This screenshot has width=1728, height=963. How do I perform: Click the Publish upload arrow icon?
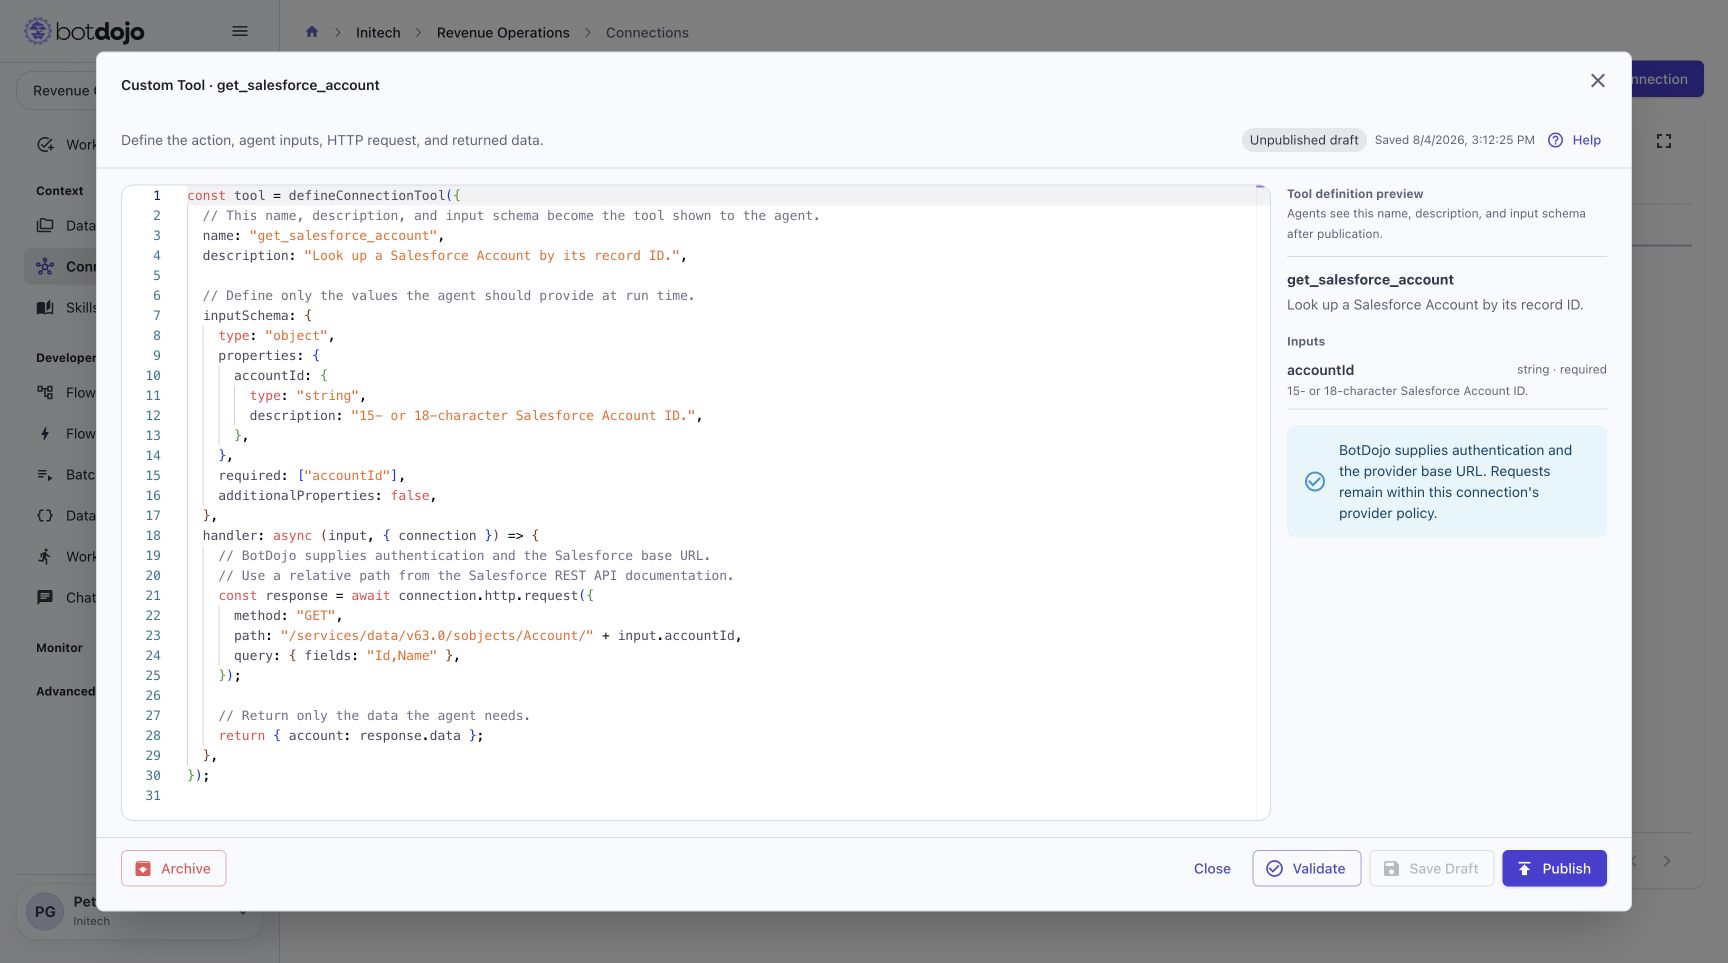click(1524, 869)
